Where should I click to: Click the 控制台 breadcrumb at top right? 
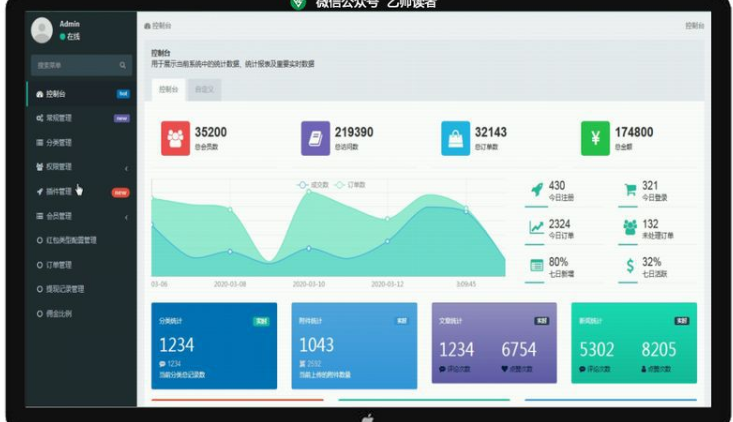coord(695,26)
